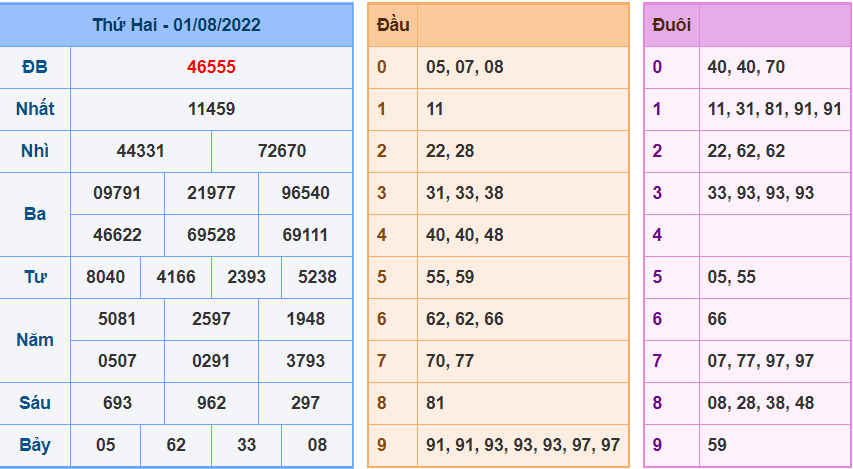The height and width of the screenshot is (469, 853).
Task: Select first prize number 11459
Action: [x=211, y=109]
